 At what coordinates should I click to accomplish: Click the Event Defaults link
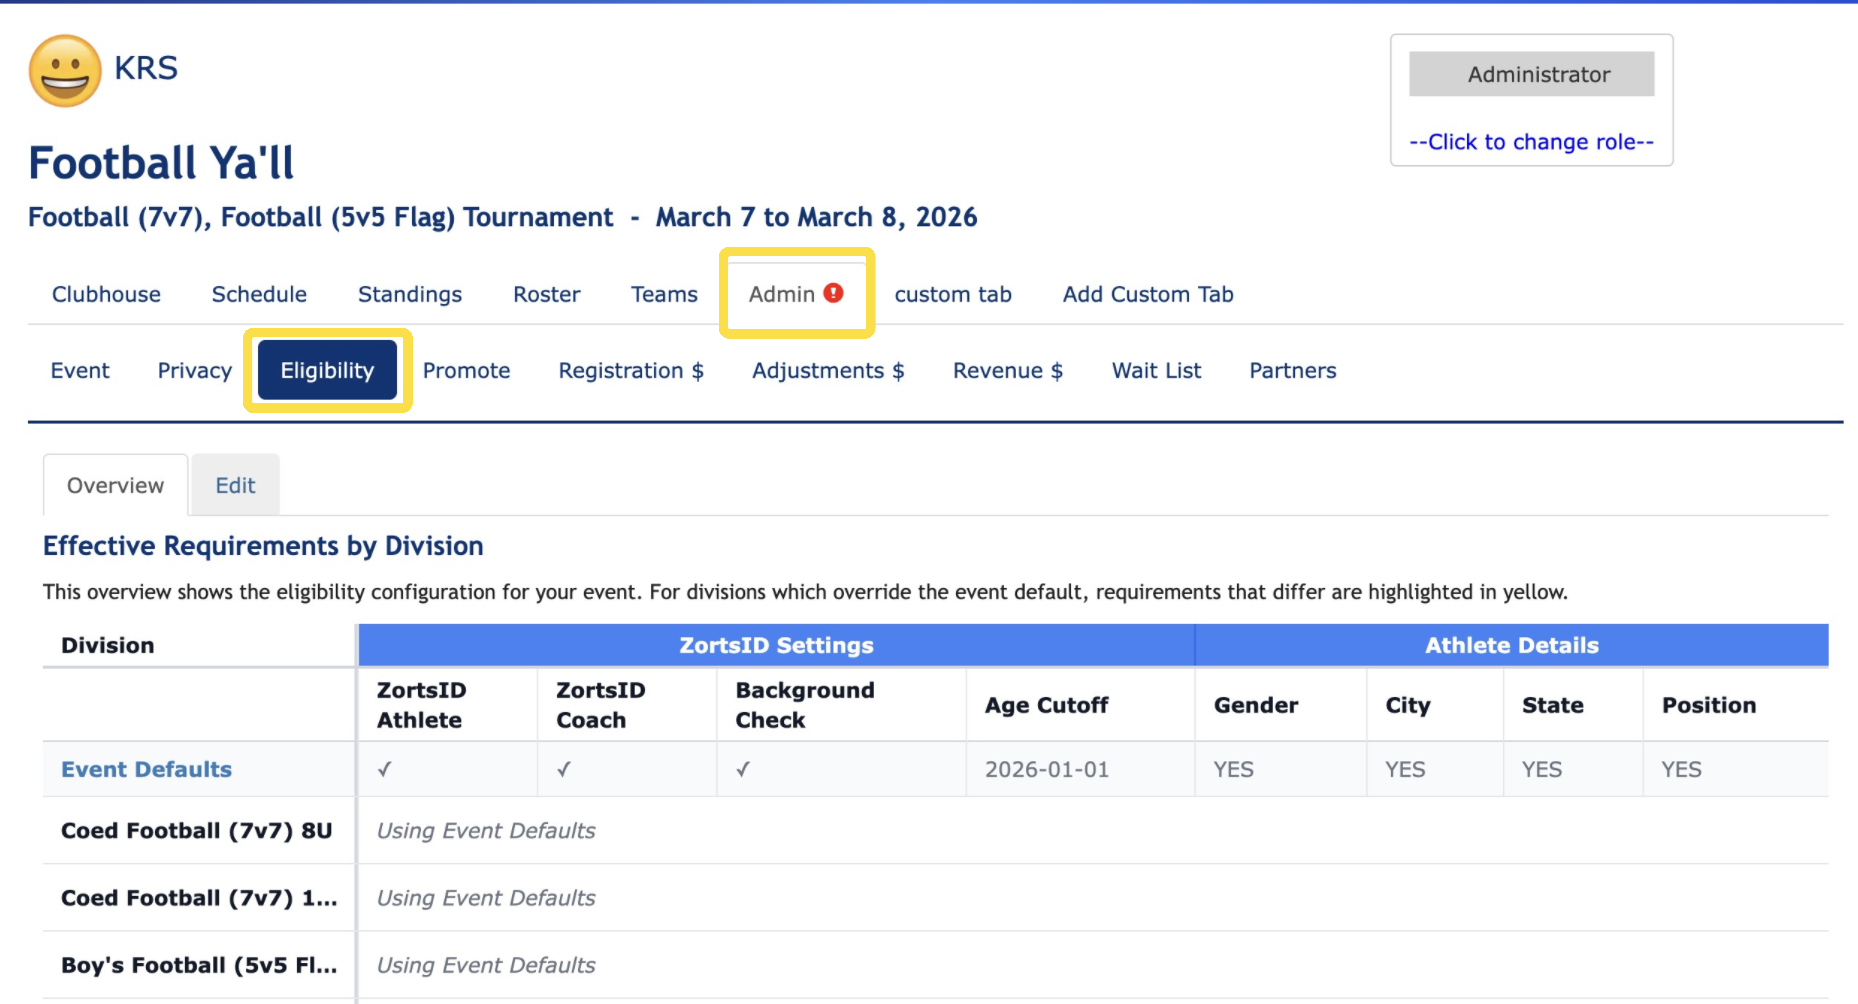click(146, 770)
